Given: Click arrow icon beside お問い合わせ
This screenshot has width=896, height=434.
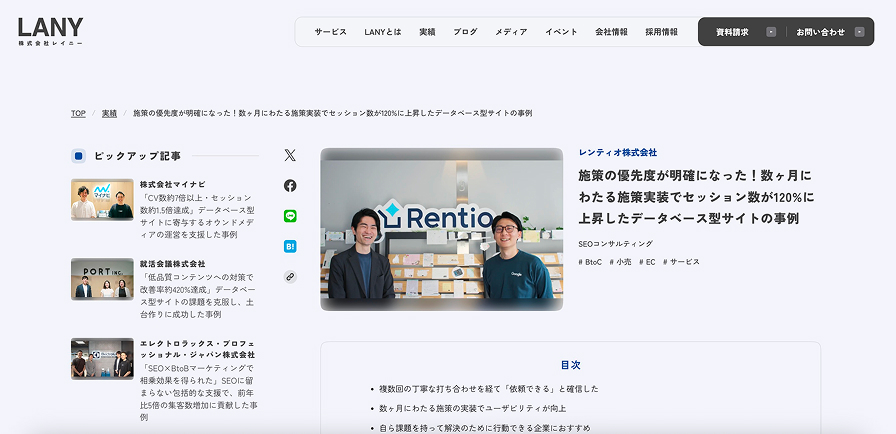Looking at the screenshot, I should (x=859, y=32).
